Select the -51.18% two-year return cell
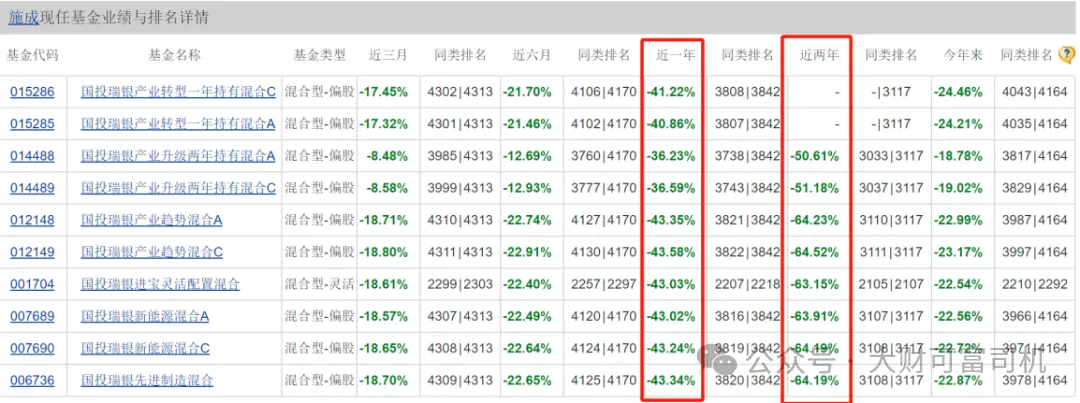This screenshot has height=403, width=1080. click(x=816, y=188)
